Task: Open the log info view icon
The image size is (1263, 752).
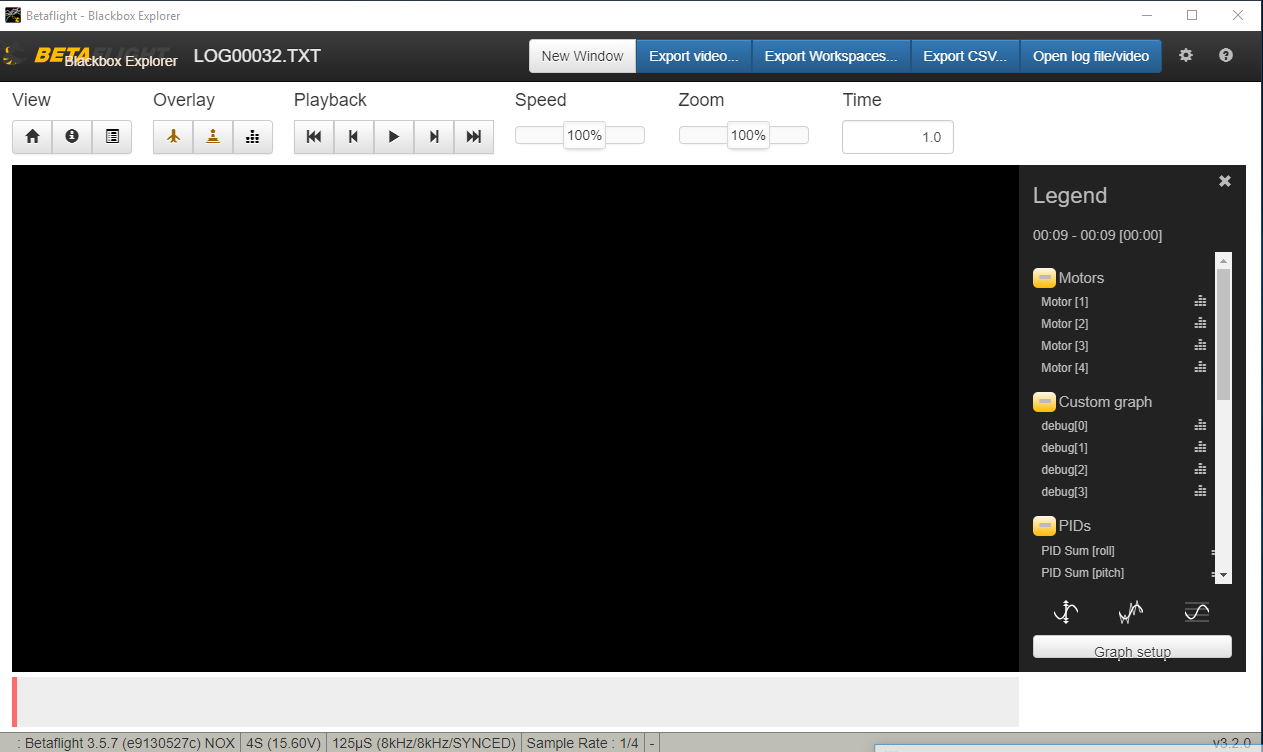Action: pyautogui.click(x=71, y=136)
